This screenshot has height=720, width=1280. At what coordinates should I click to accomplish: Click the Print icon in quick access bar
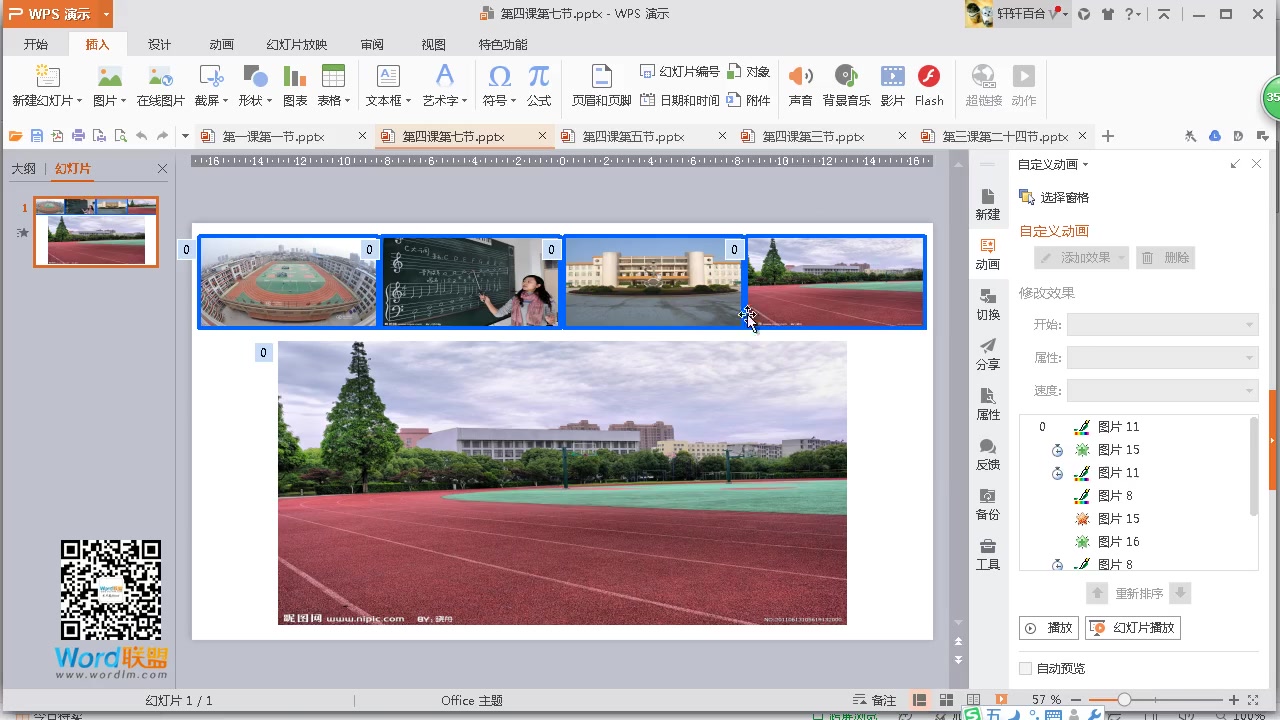tap(79, 136)
